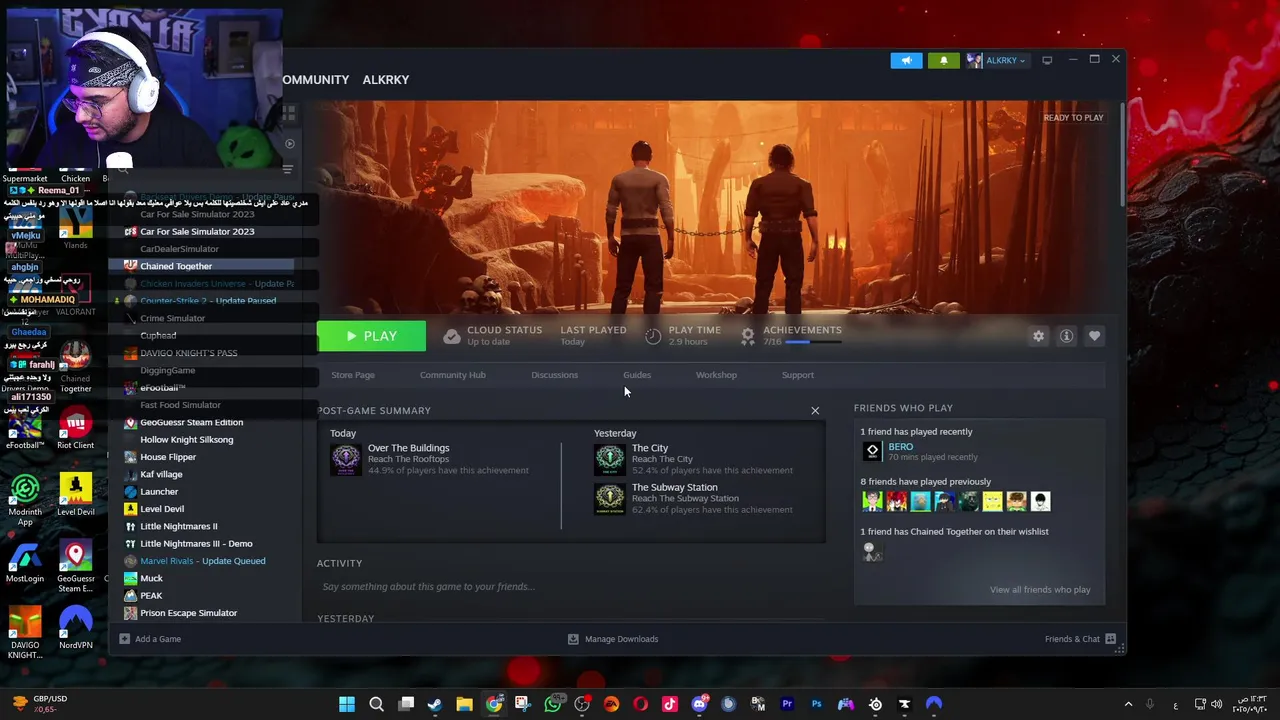Open Steam from the taskbar
This screenshot has height=720, width=1280.
click(x=435, y=704)
